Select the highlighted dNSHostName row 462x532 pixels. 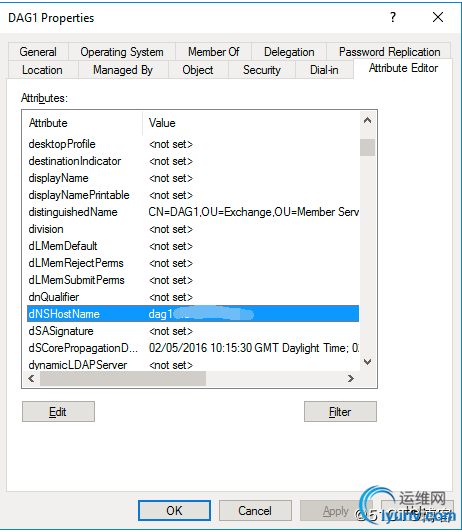tap(193, 314)
